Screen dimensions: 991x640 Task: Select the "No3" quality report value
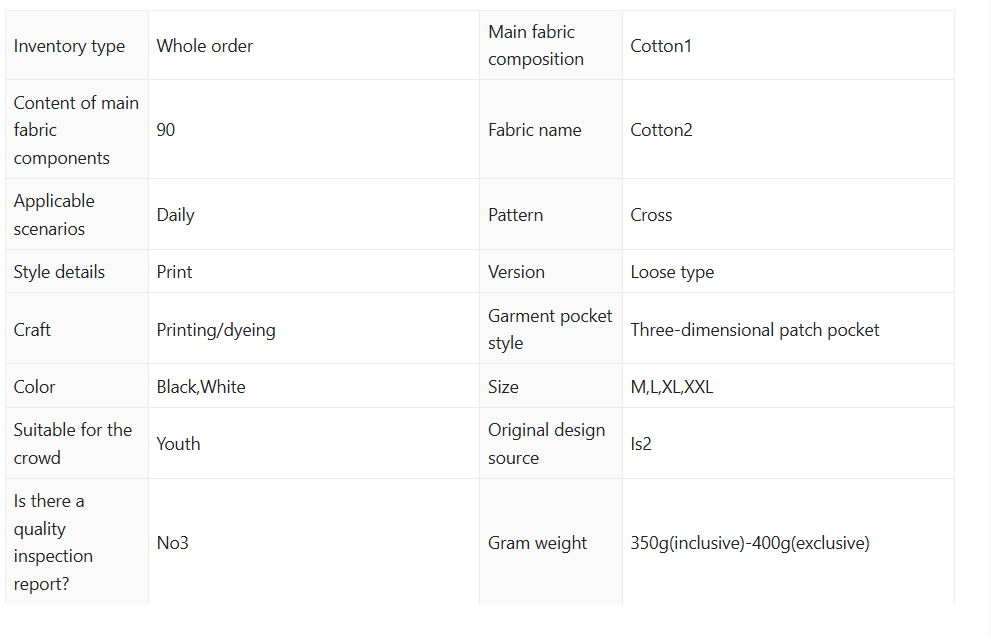(173, 543)
